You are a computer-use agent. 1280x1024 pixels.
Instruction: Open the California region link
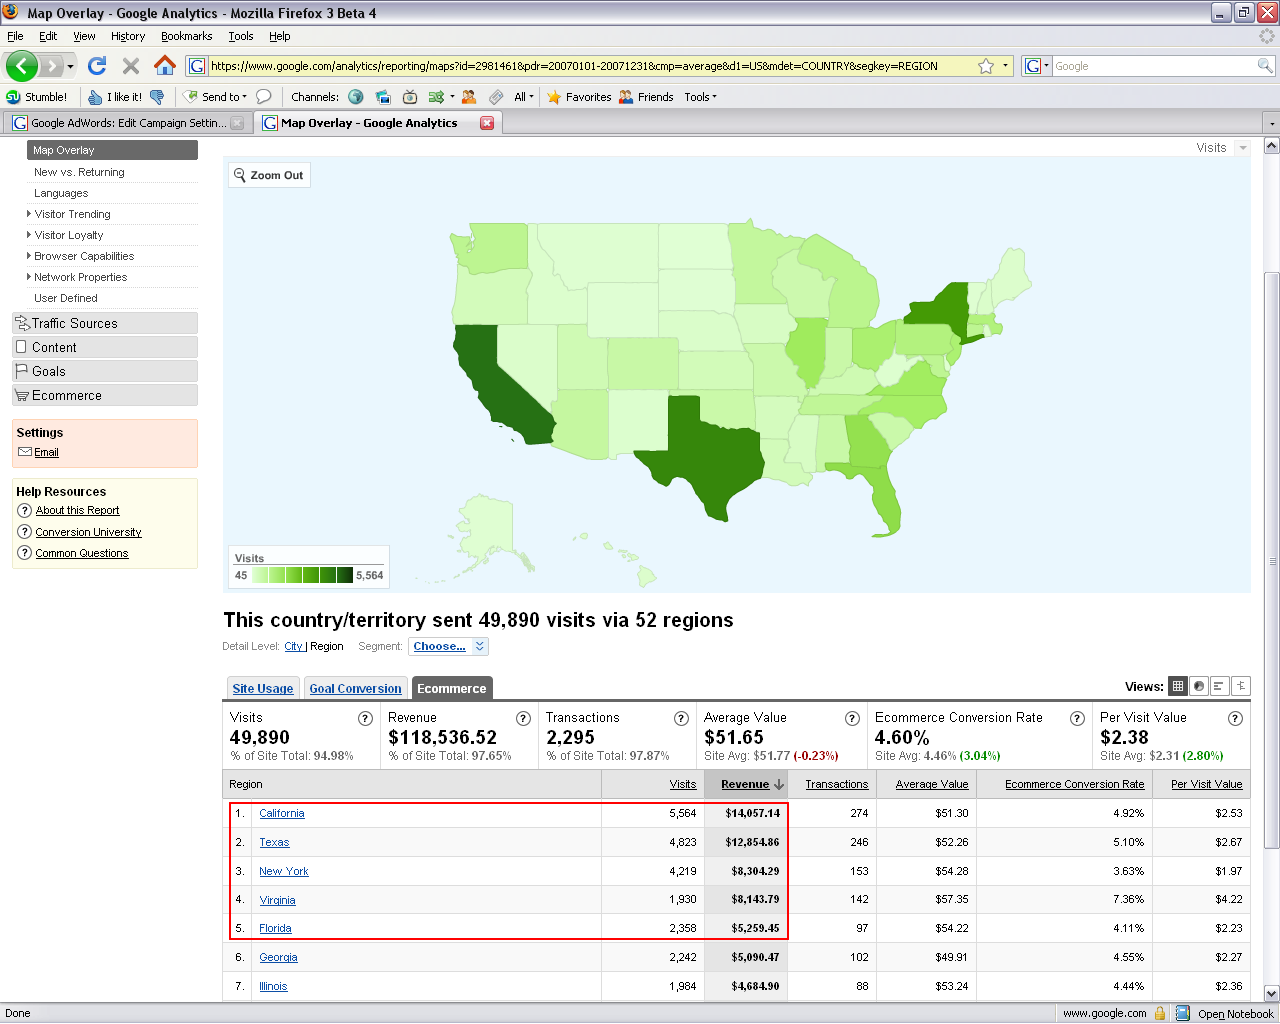click(x=282, y=814)
